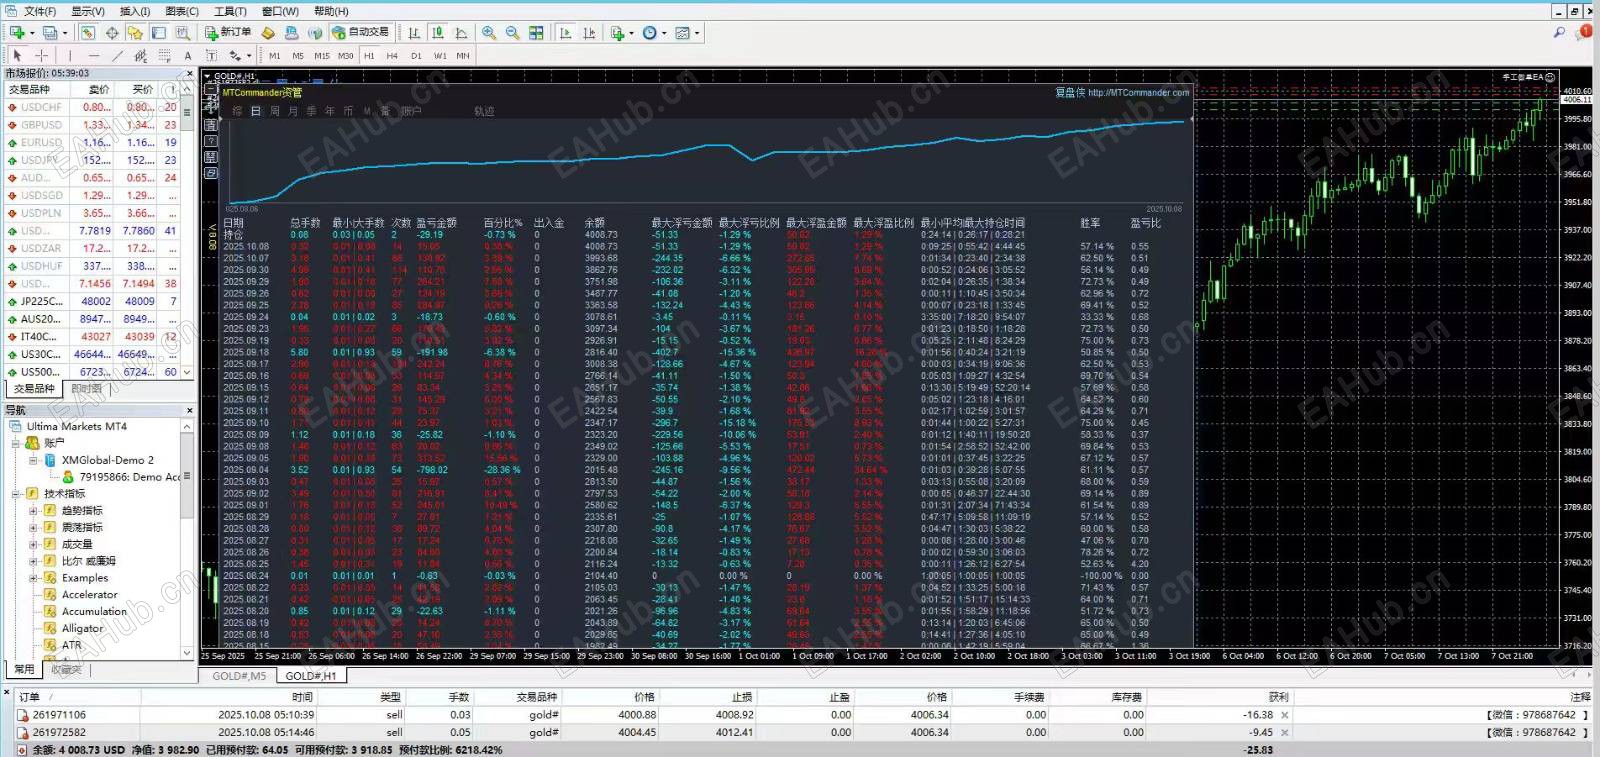This screenshot has width=1600, height=757.
Task: Switch timeframe to W1
Action: (440, 56)
